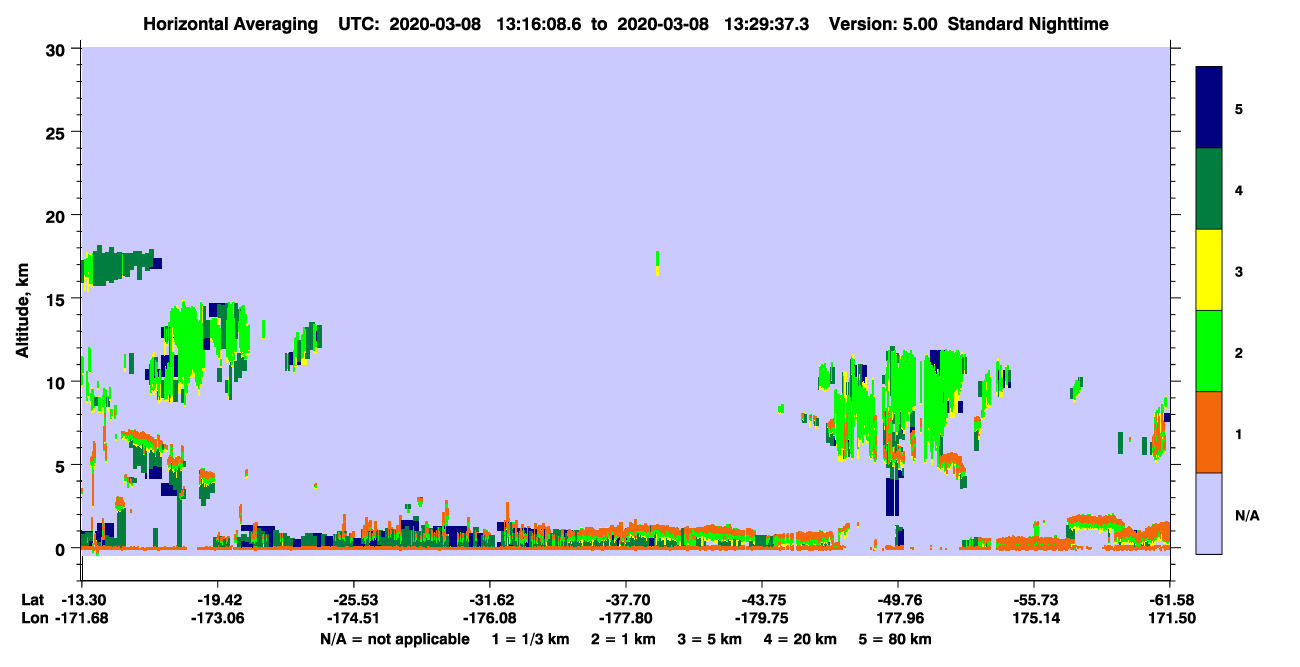The image size is (1300, 667).
Task: Click the start time '13:16:08.6' in title
Action: [x=540, y=23]
